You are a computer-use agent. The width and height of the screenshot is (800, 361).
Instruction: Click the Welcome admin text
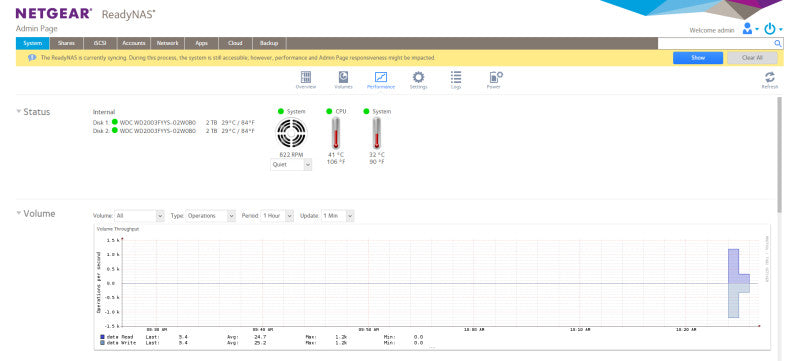coord(712,30)
